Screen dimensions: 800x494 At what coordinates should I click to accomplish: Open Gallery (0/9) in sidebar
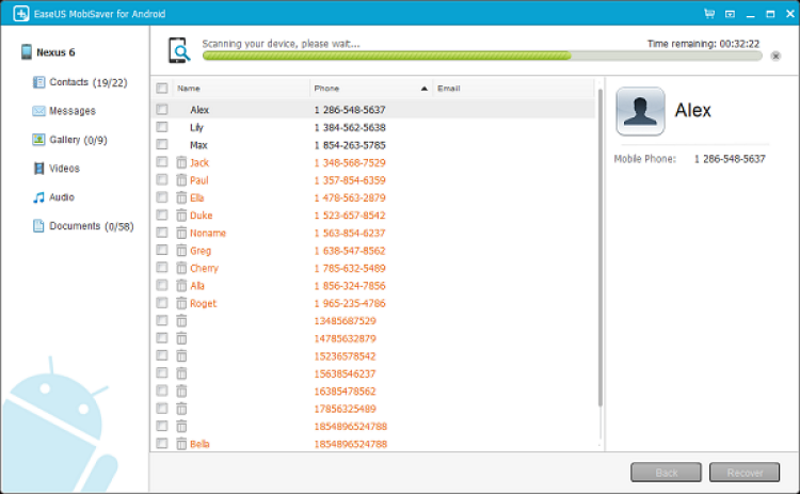tap(70, 139)
